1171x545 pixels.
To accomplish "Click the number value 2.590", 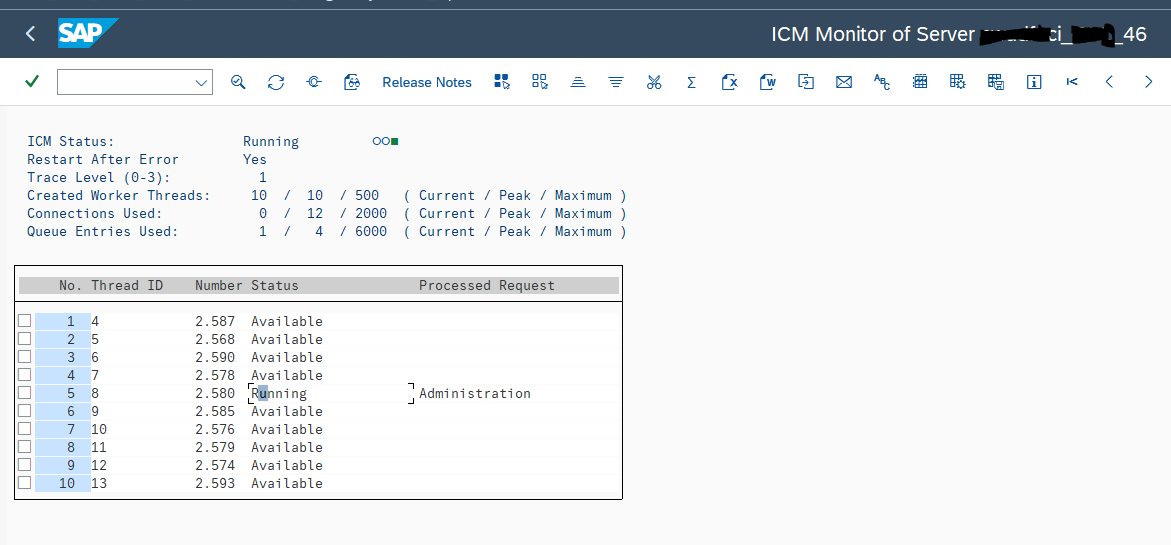I will point(215,357).
